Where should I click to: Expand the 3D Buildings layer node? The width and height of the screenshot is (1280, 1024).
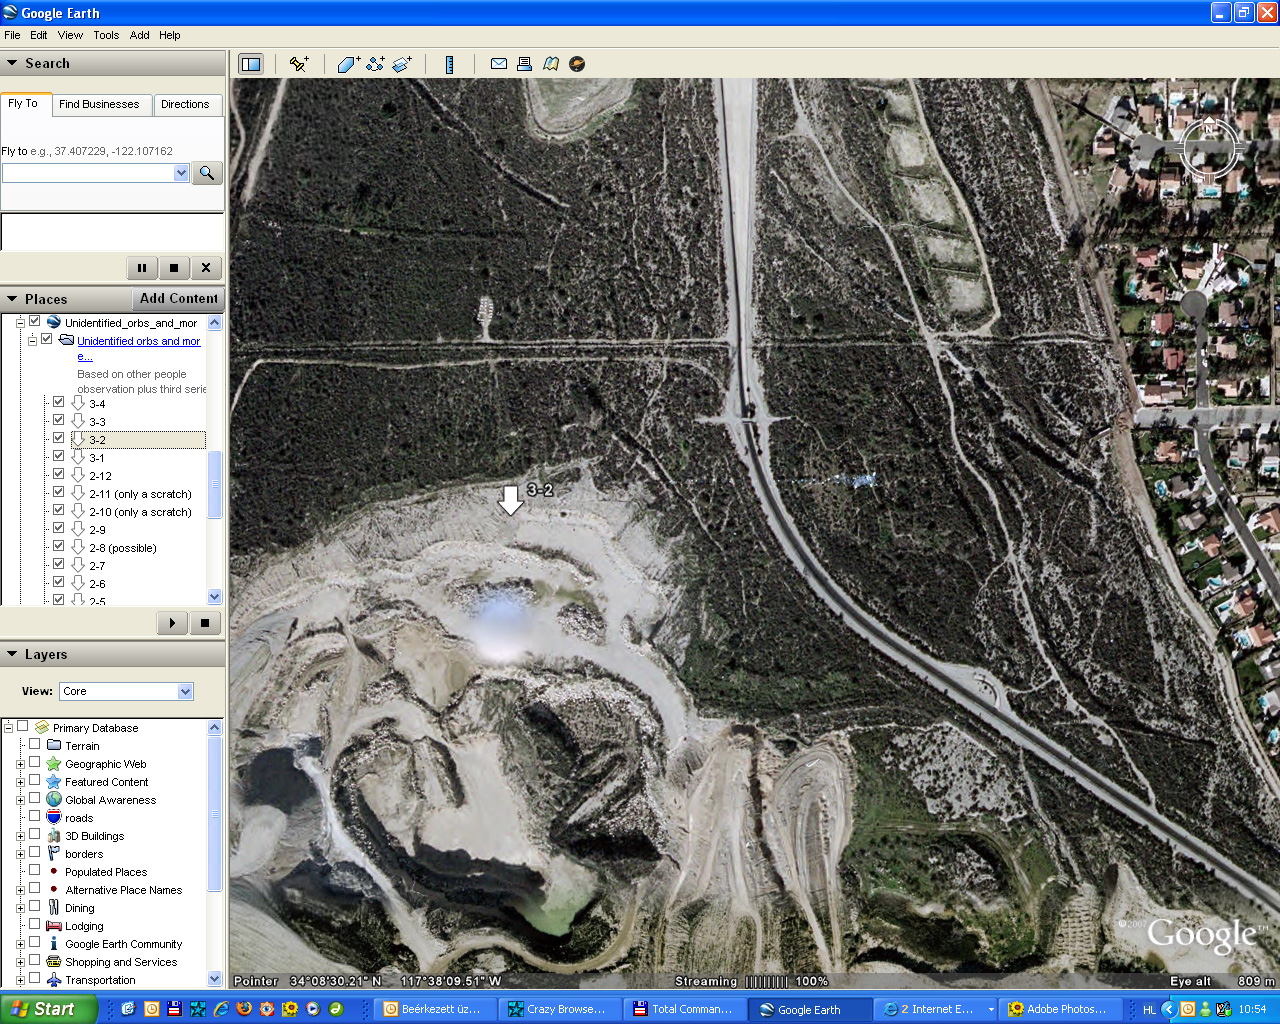20,836
